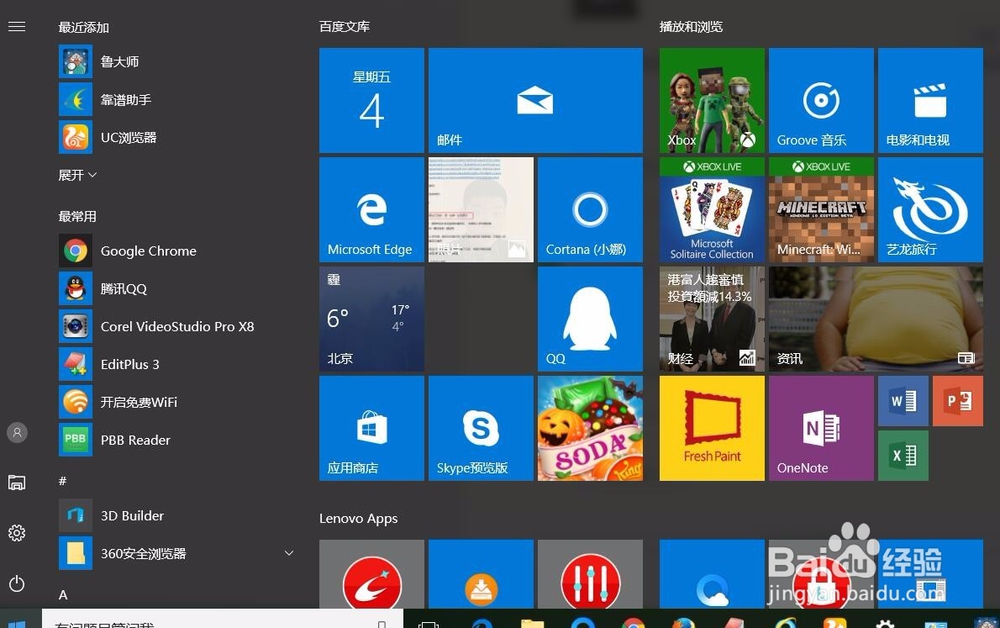Open the Xbox tile
Screen dimensions: 1000x628
(712, 100)
